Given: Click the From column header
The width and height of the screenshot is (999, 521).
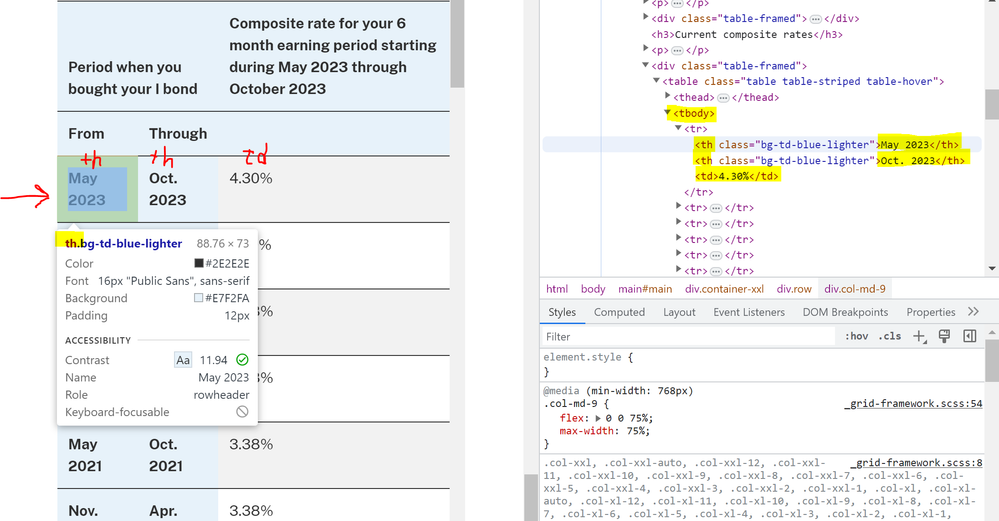Looking at the screenshot, I should pos(97,134).
